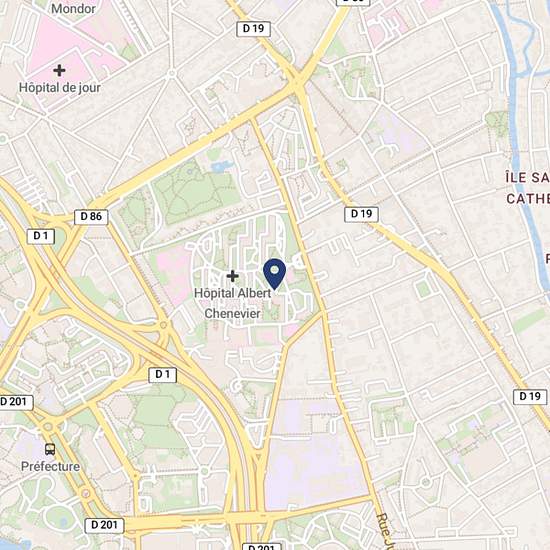550x550 pixels.
Task: Click the Hôpital de jour cross icon
Action: pyautogui.click(x=59, y=70)
